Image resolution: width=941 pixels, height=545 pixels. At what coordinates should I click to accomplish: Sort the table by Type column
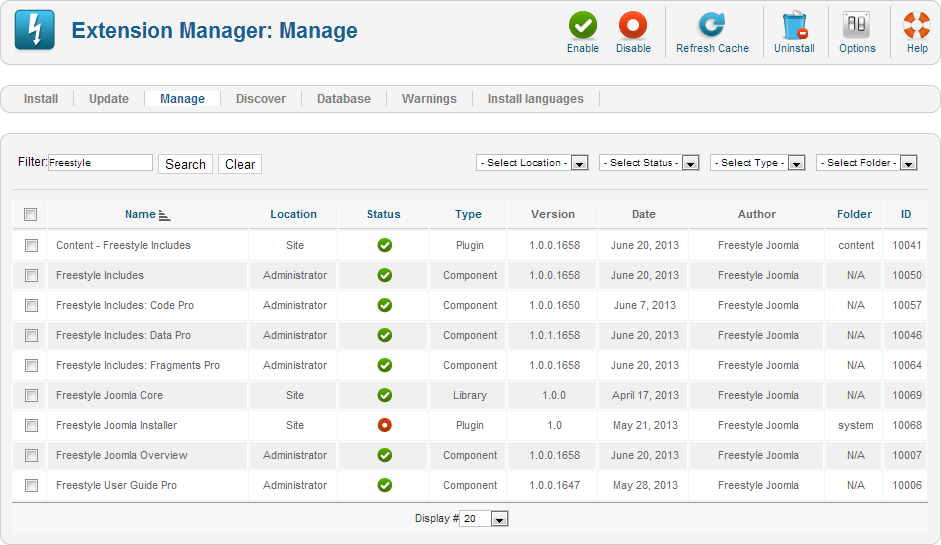coord(468,214)
